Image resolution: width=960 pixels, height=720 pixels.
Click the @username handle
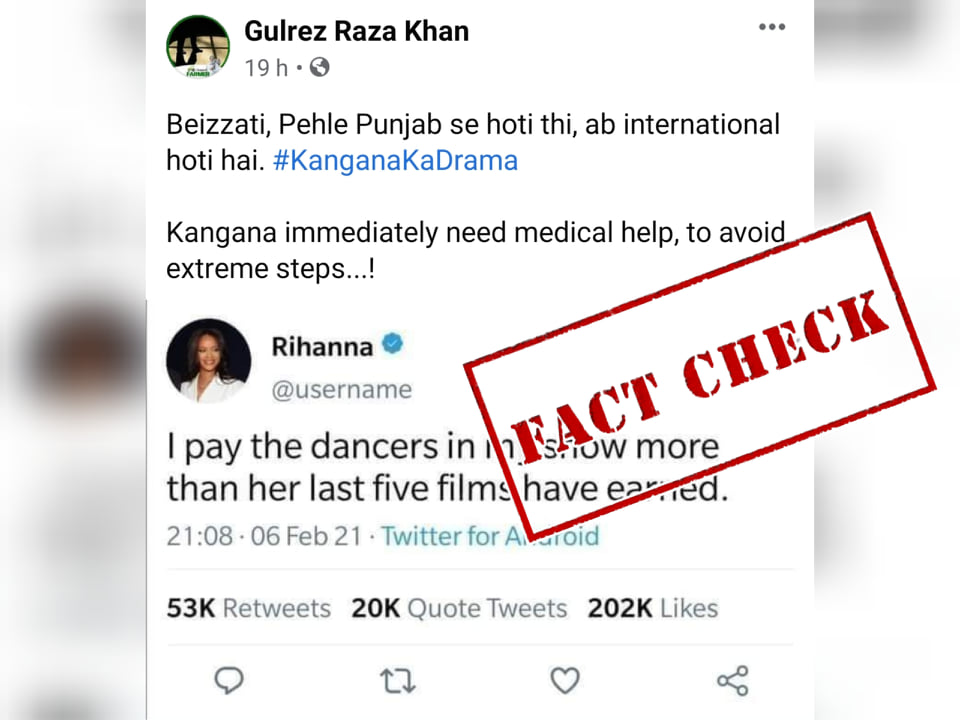tap(342, 389)
